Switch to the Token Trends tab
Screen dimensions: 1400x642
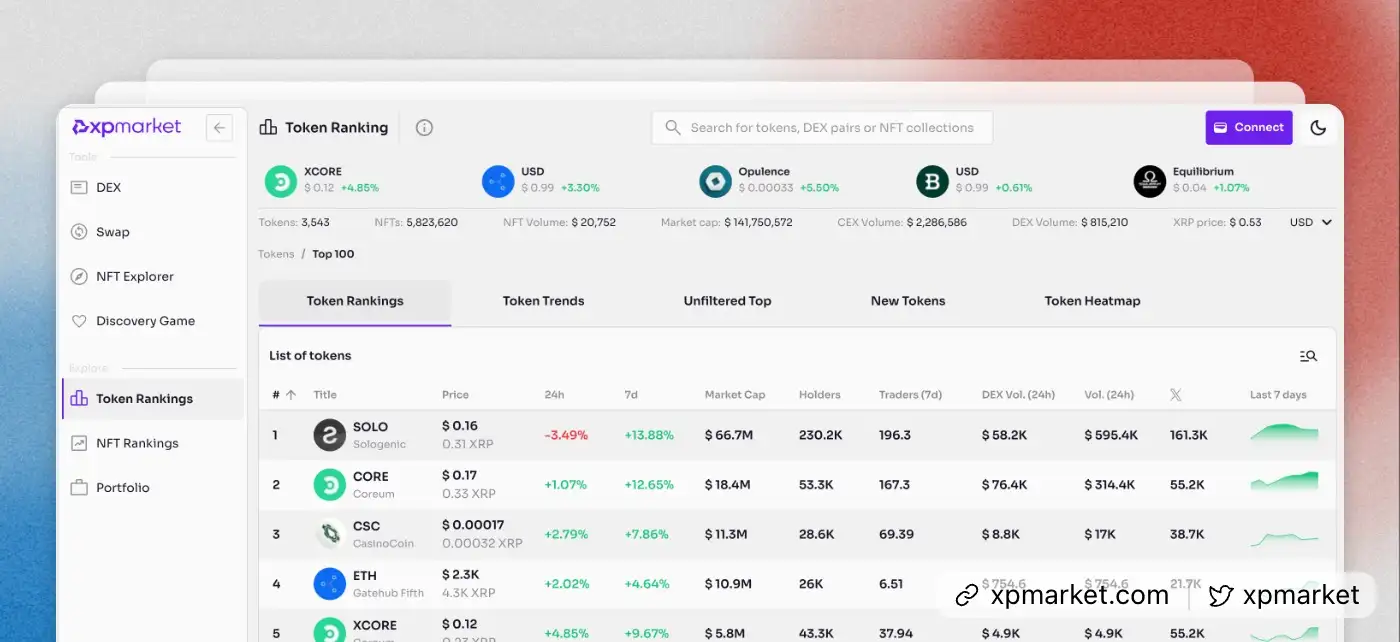tap(543, 301)
